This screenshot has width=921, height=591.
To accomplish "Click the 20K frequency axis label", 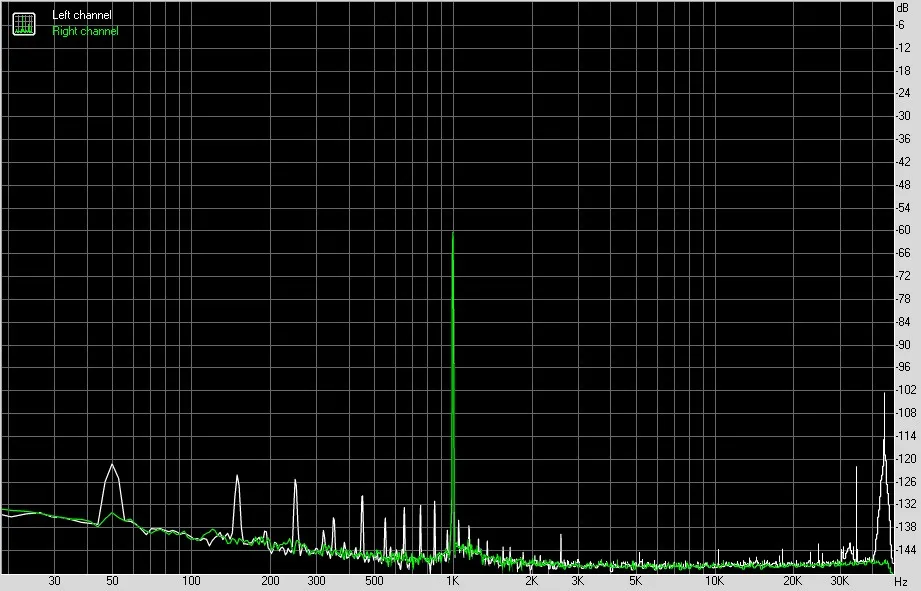I will (792, 581).
